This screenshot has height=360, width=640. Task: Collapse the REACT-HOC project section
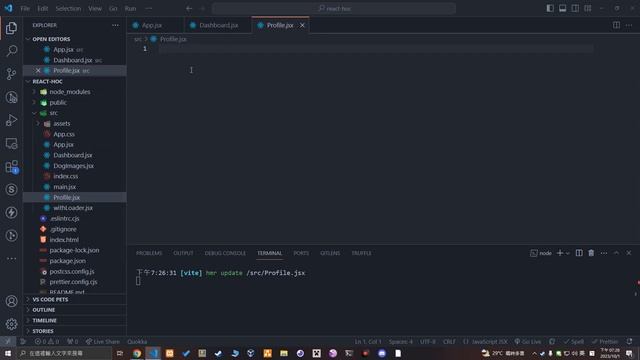28,82
